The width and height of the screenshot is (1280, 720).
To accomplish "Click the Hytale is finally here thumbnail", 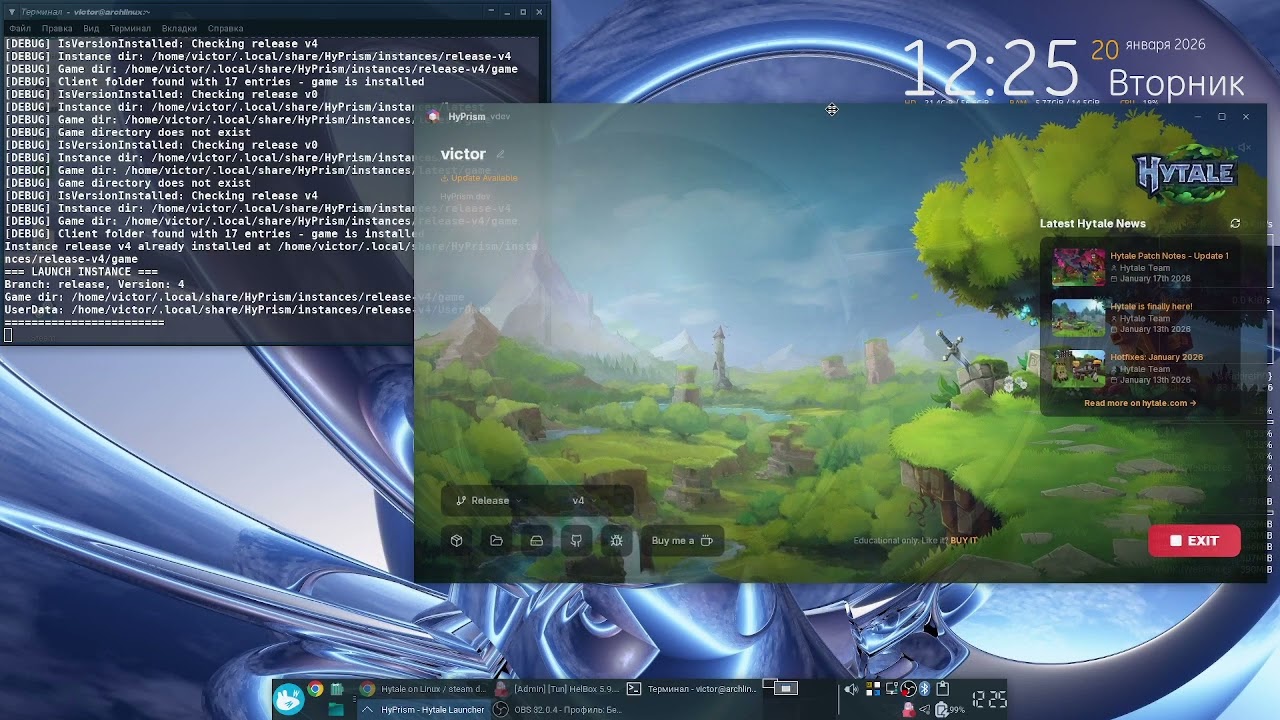I will pos(1078,318).
